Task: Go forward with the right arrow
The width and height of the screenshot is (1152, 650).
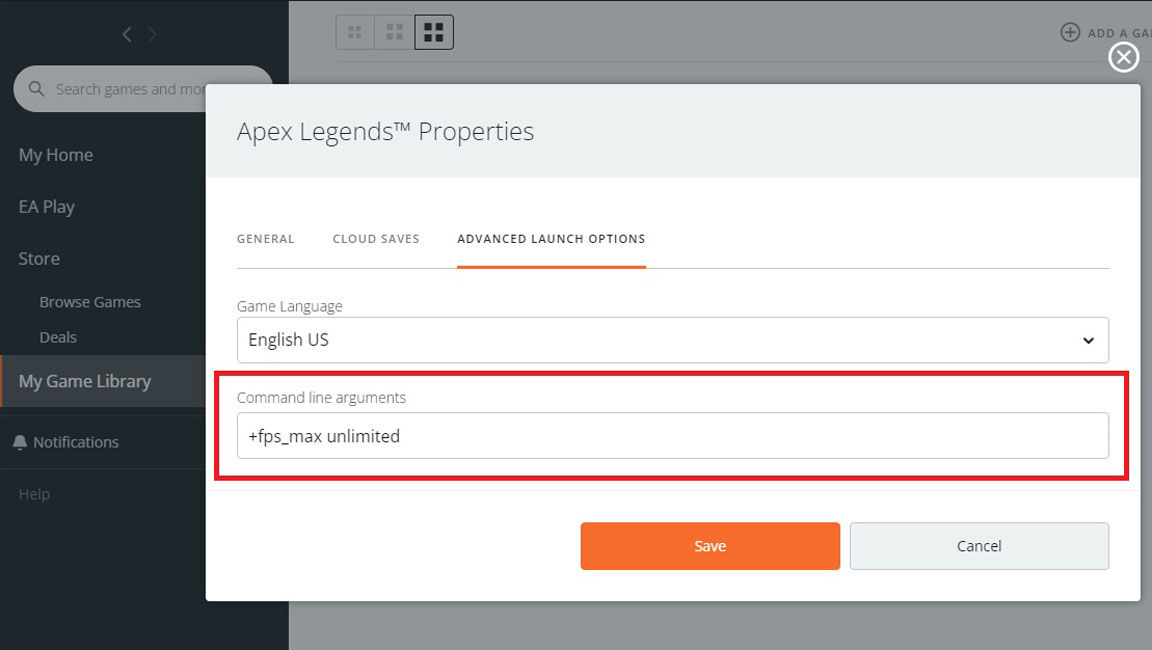Action: pyautogui.click(x=152, y=35)
